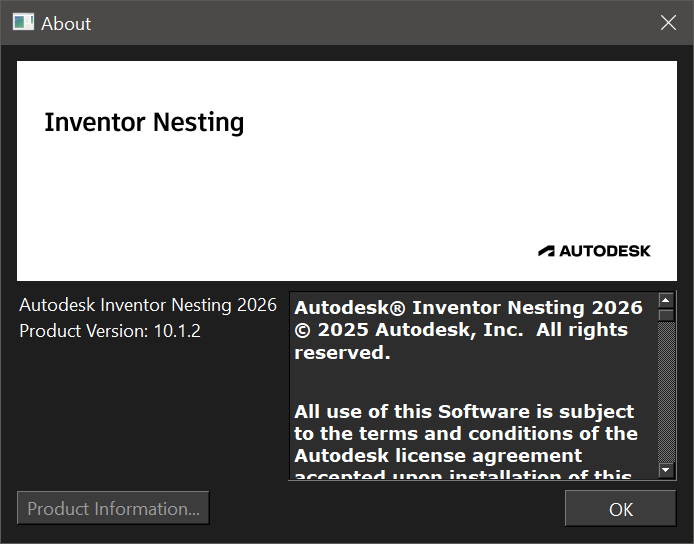Click the license text scroll up arrow
This screenshot has width=694, height=544.
click(x=666, y=301)
